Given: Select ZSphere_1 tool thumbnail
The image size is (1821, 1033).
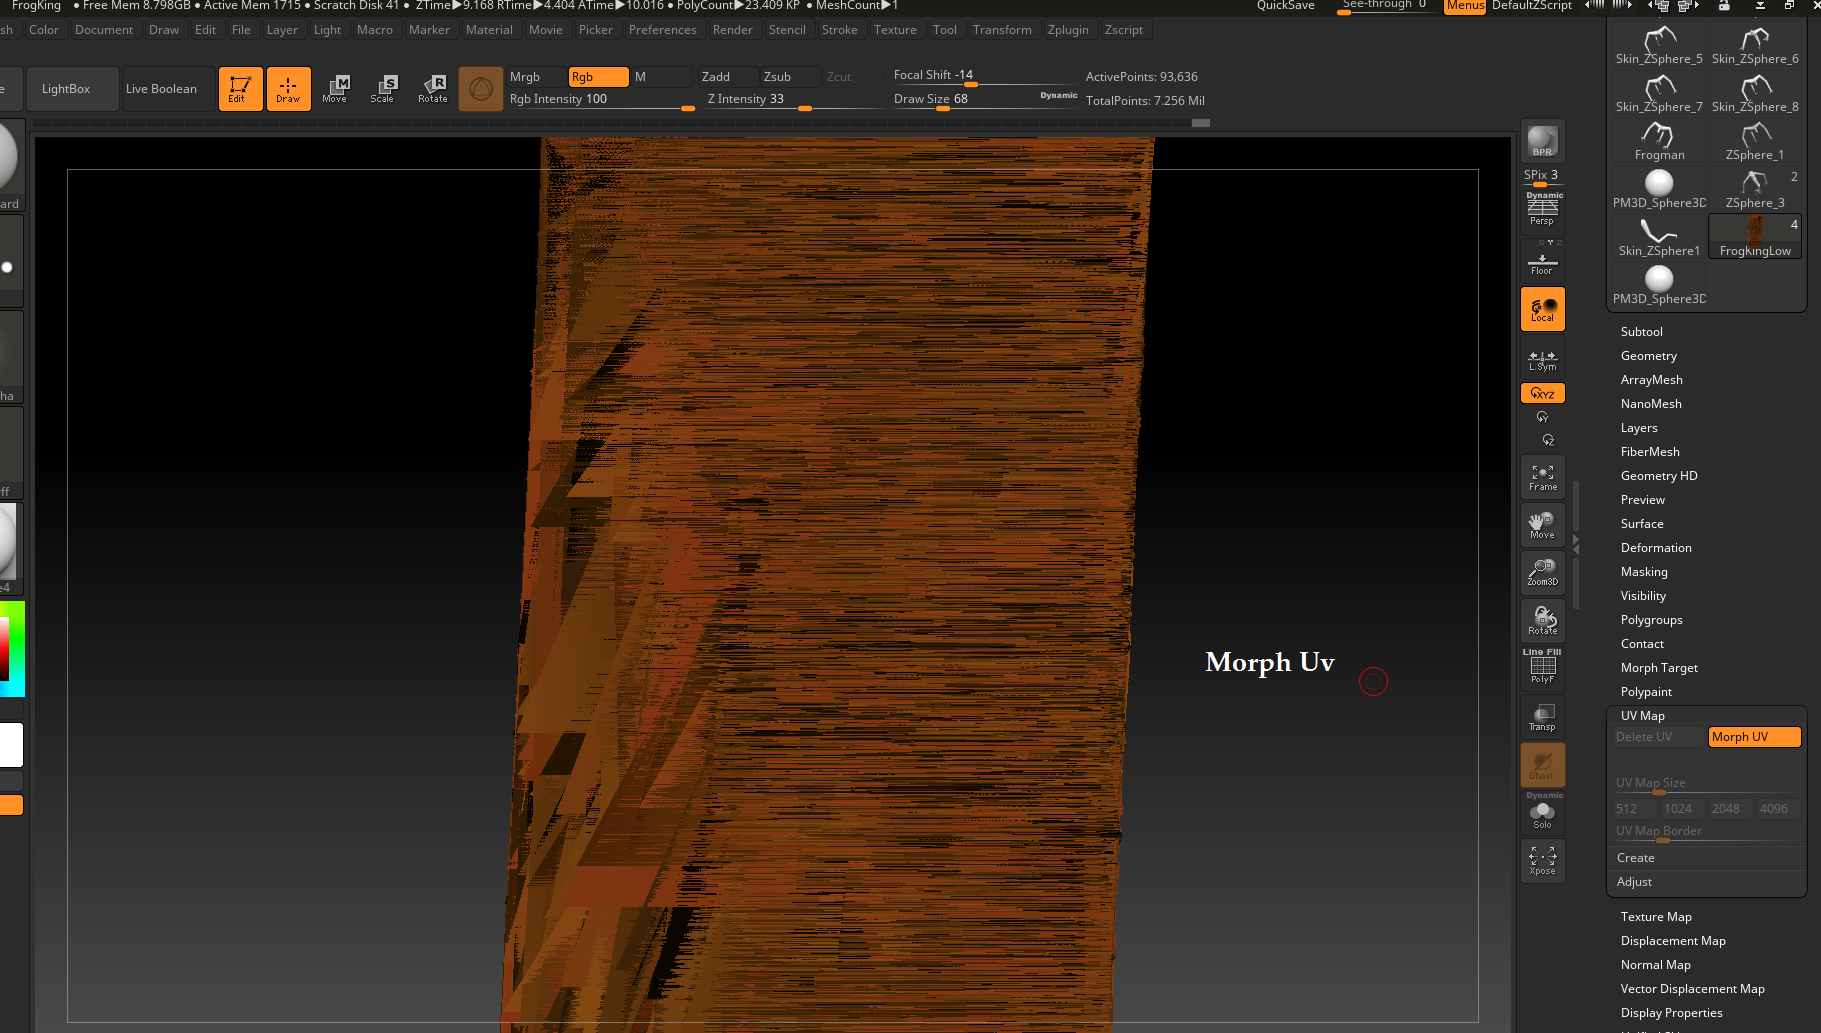Looking at the screenshot, I should point(1755,141).
